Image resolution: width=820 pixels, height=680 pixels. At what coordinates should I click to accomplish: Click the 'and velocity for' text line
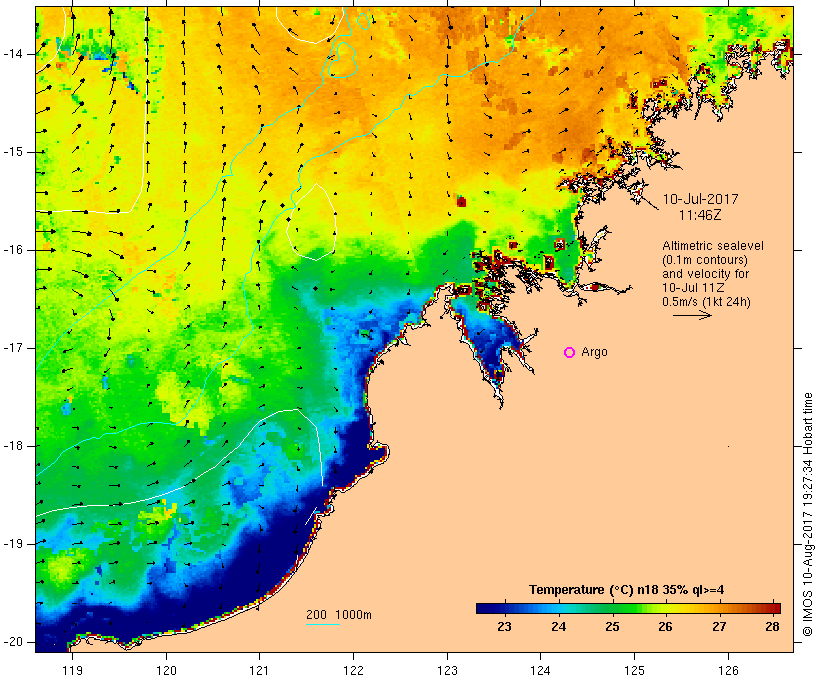point(705,274)
